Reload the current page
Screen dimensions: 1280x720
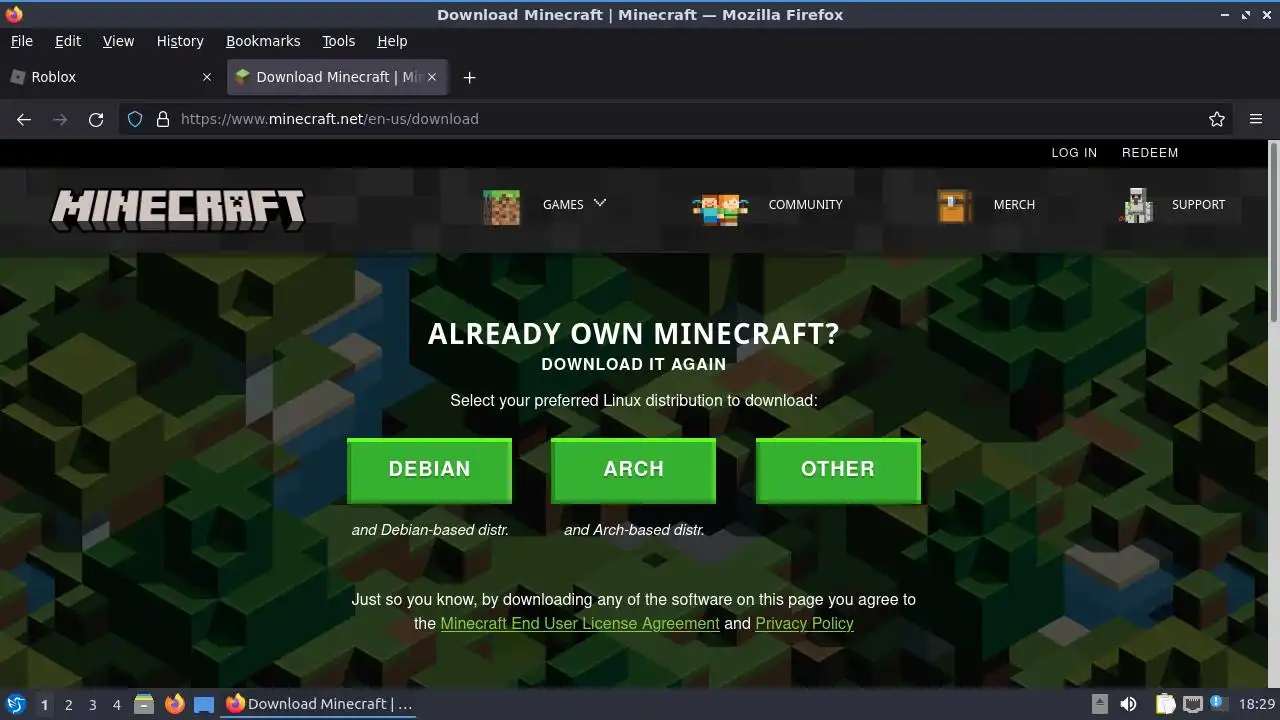pos(96,119)
